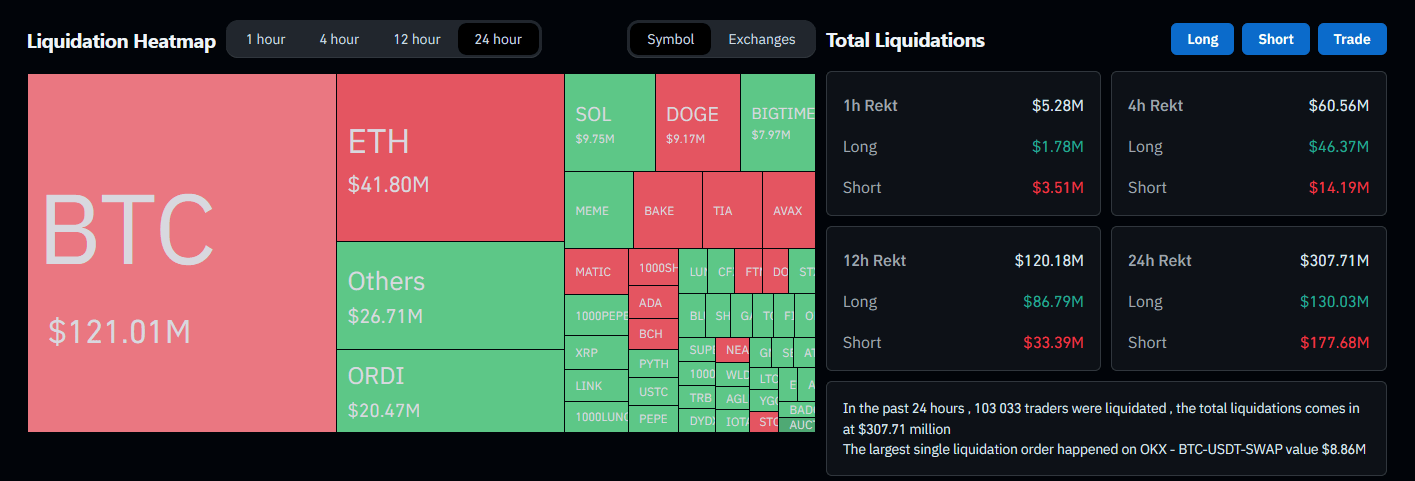Select the ETH $41.80M heatmap tile
This screenshot has height=481, width=1415.
450,157
